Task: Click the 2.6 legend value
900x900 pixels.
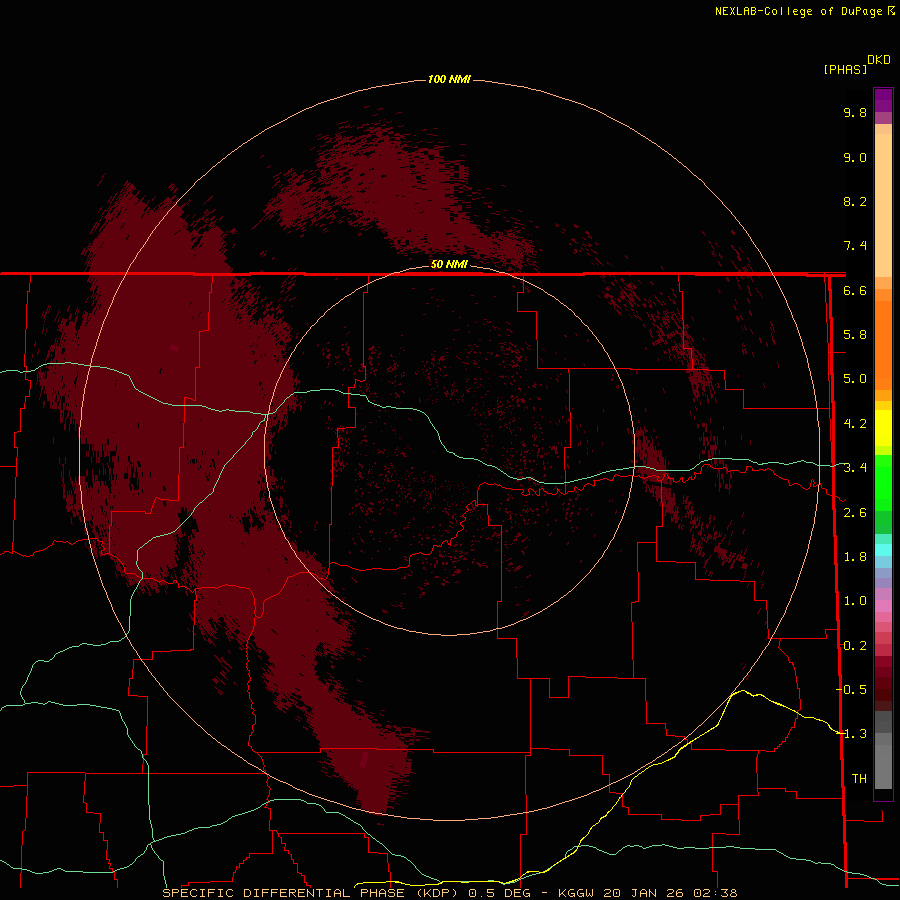Action: point(855,513)
